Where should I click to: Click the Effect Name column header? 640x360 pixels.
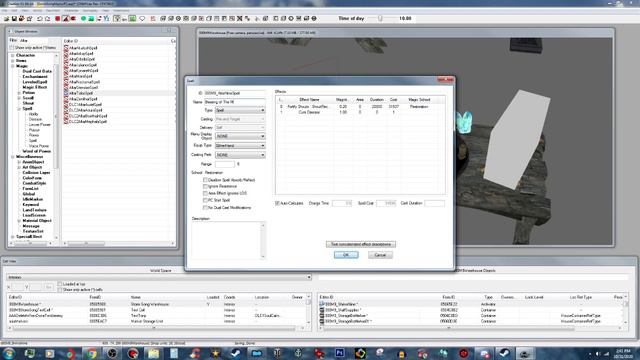pyautogui.click(x=309, y=100)
